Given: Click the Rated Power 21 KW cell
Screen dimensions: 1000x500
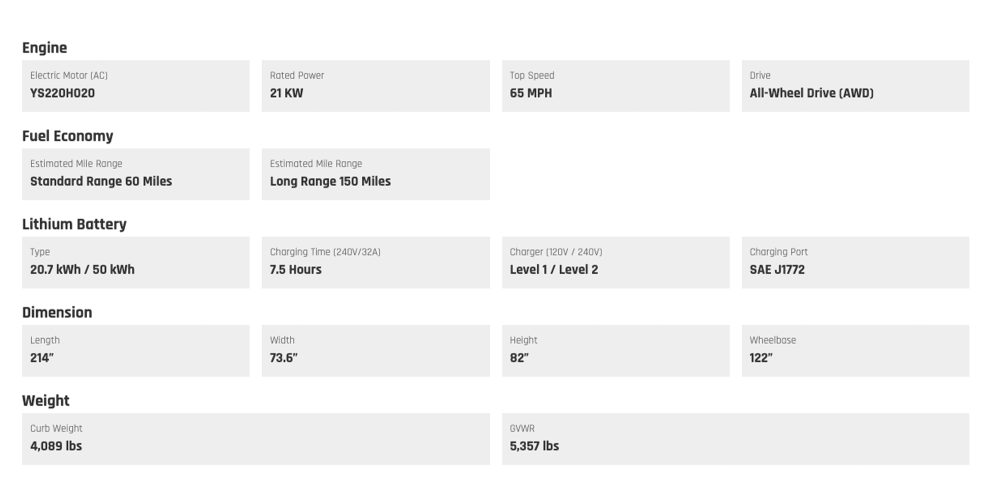Looking at the screenshot, I should coord(375,86).
